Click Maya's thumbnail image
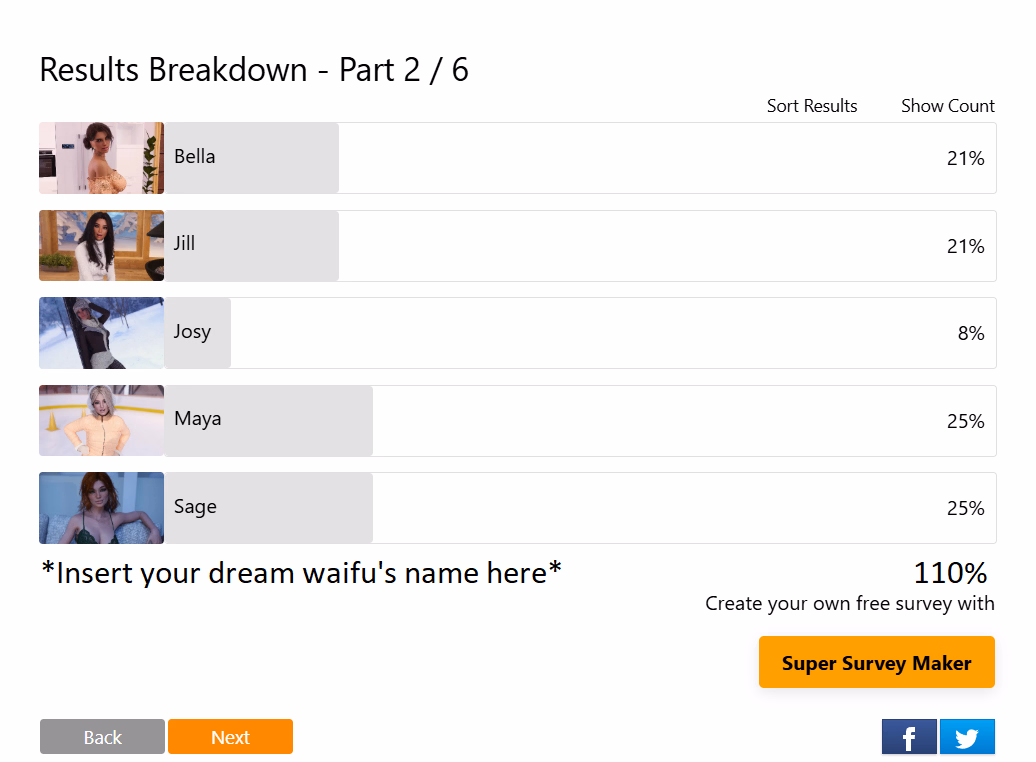1036x762 pixels. (101, 421)
